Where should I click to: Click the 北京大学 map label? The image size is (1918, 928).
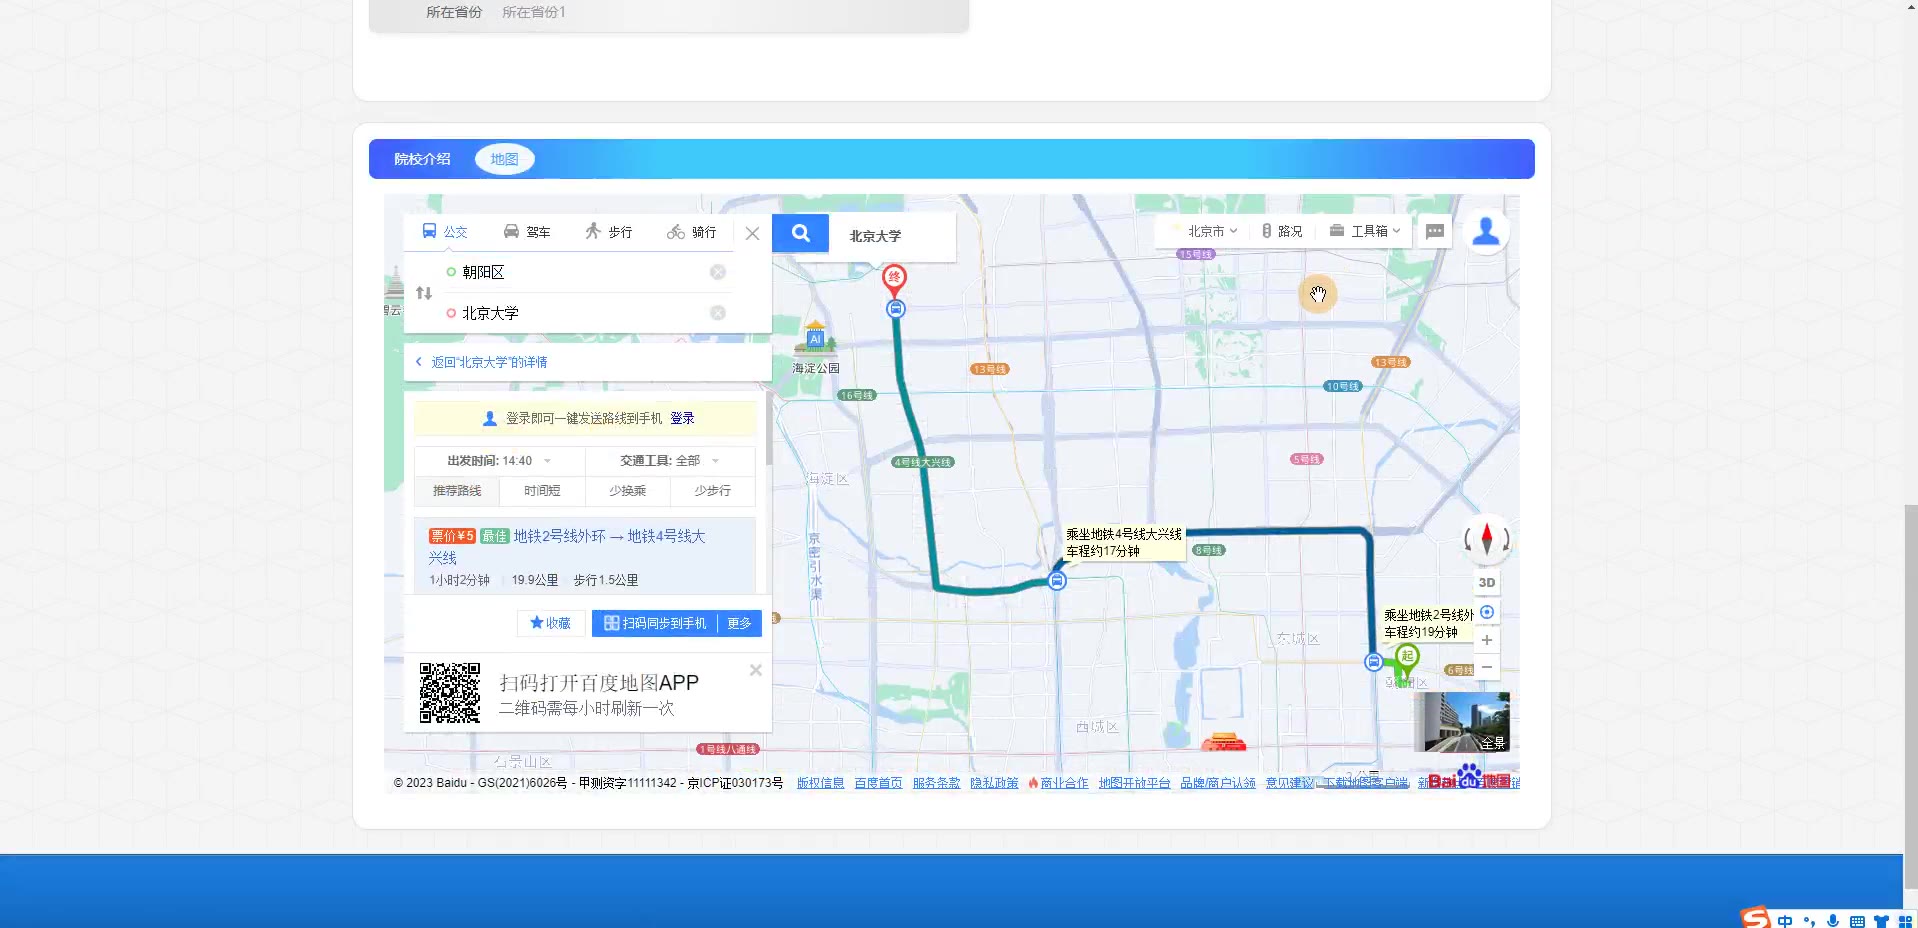875,236
